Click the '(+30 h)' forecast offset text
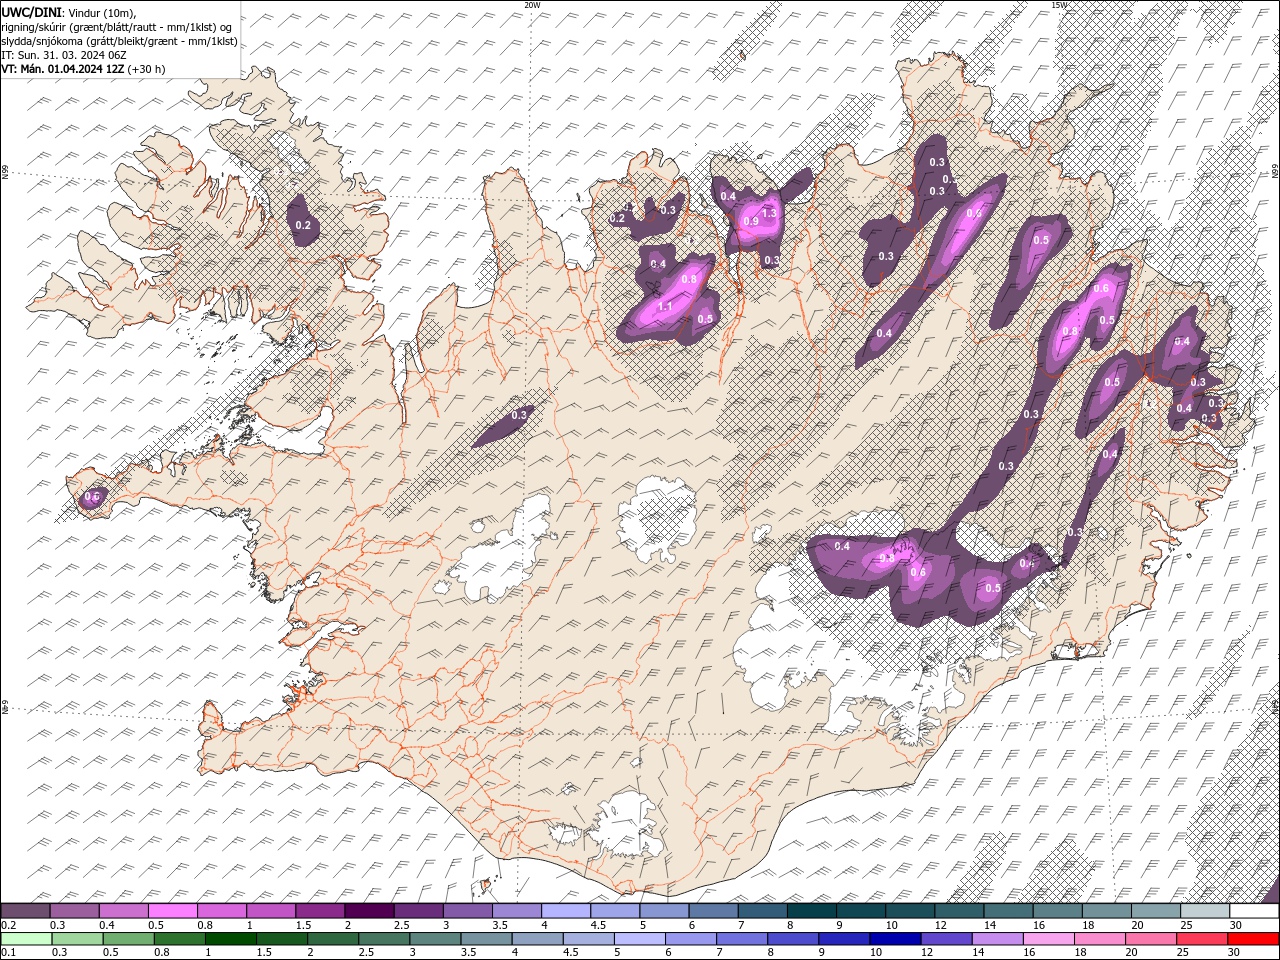Screen dimensions: 1280x960 [x=146, y=69]
